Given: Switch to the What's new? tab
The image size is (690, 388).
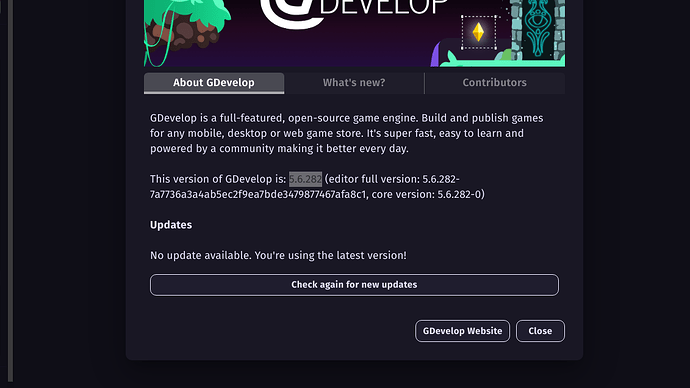Looking at the screenshot, I should tap(354, 83).
